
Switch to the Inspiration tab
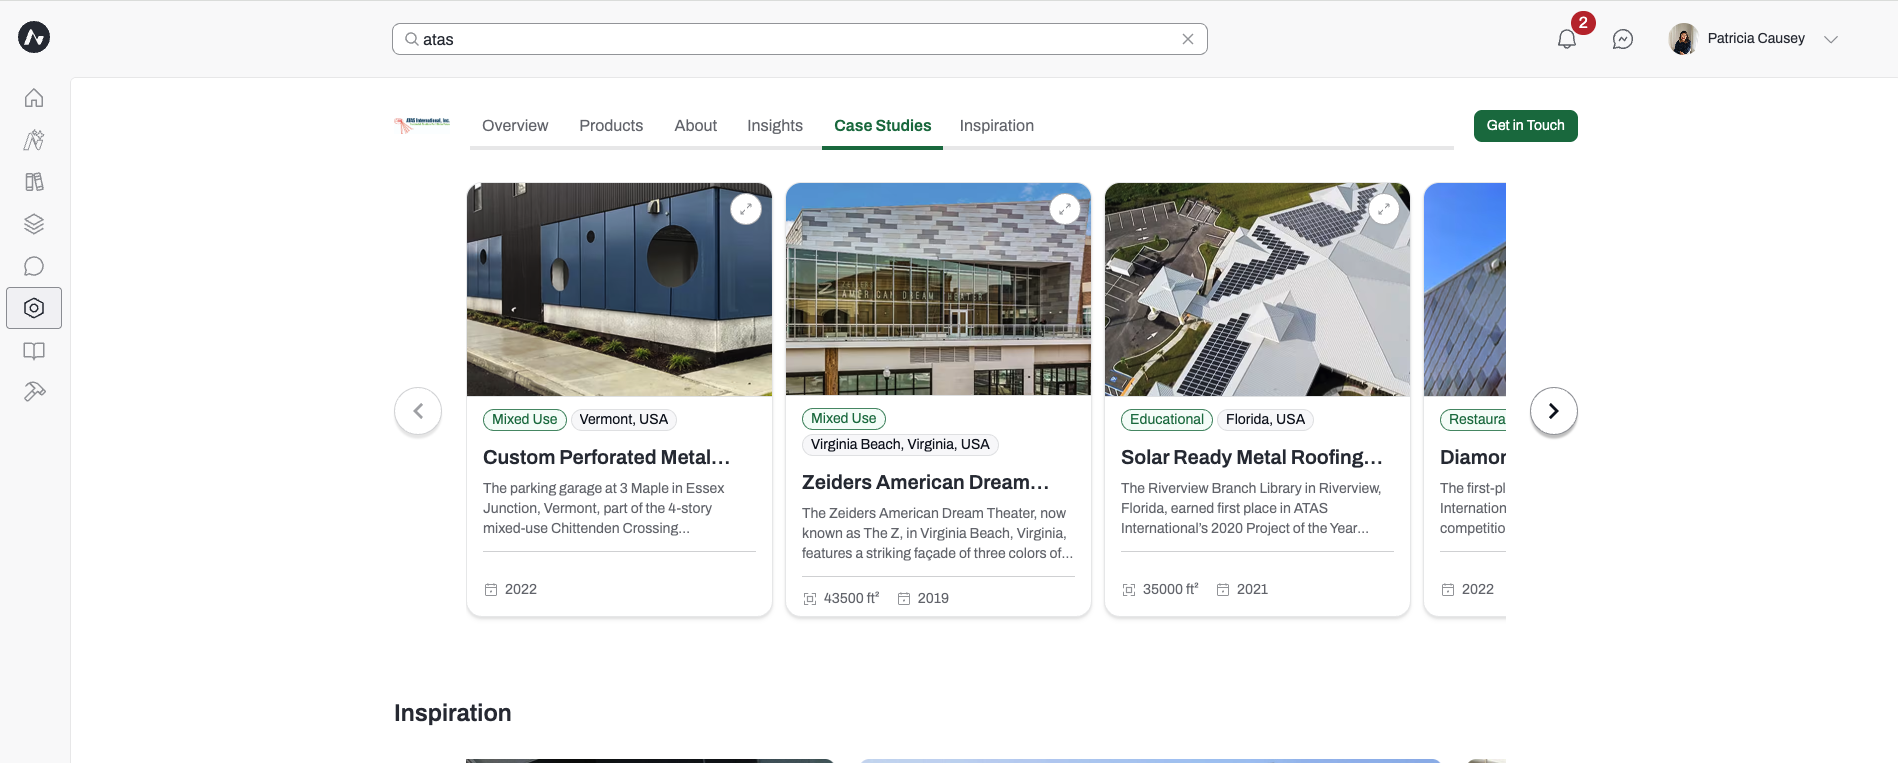pyautogui.click(x=997, y=126)
